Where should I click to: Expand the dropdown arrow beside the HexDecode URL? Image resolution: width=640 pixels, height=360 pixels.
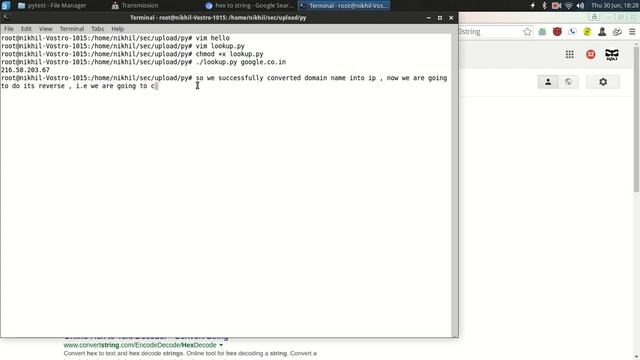click(221, 345)
